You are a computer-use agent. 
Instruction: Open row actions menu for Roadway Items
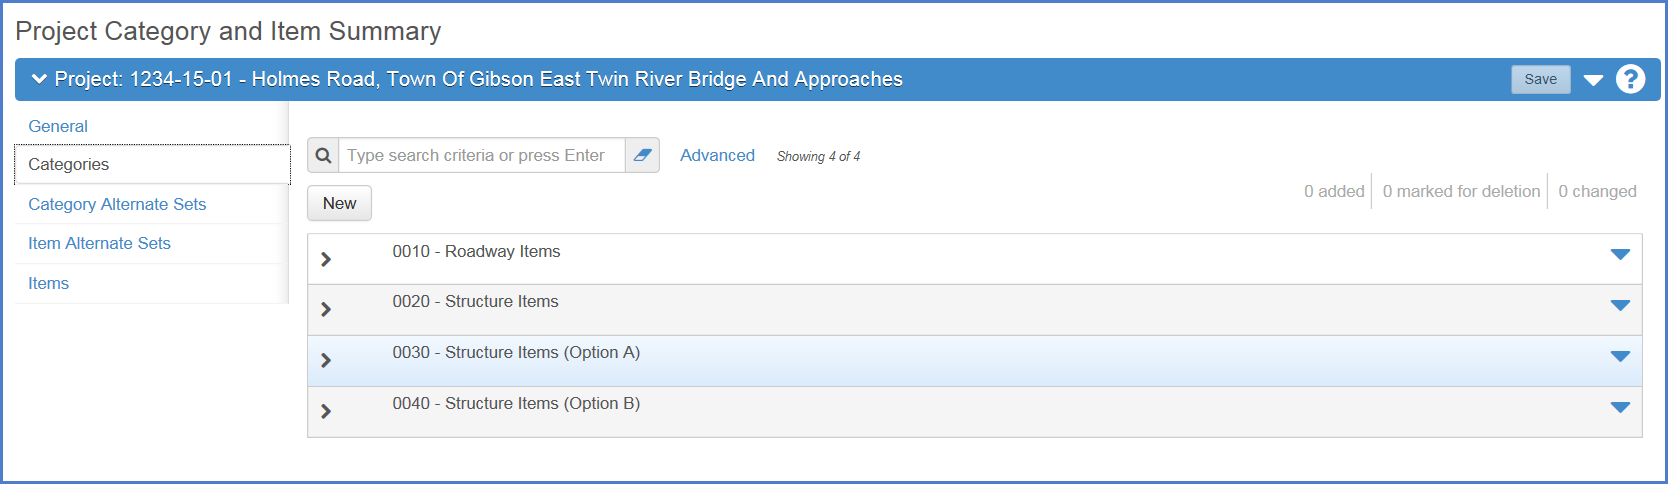coord(1620,254)
